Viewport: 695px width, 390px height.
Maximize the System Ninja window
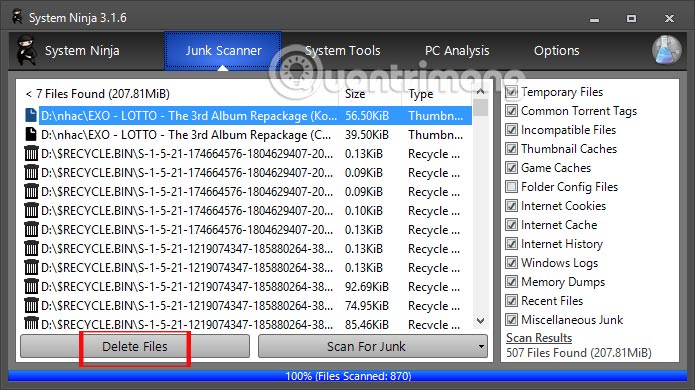pos(631,19)
